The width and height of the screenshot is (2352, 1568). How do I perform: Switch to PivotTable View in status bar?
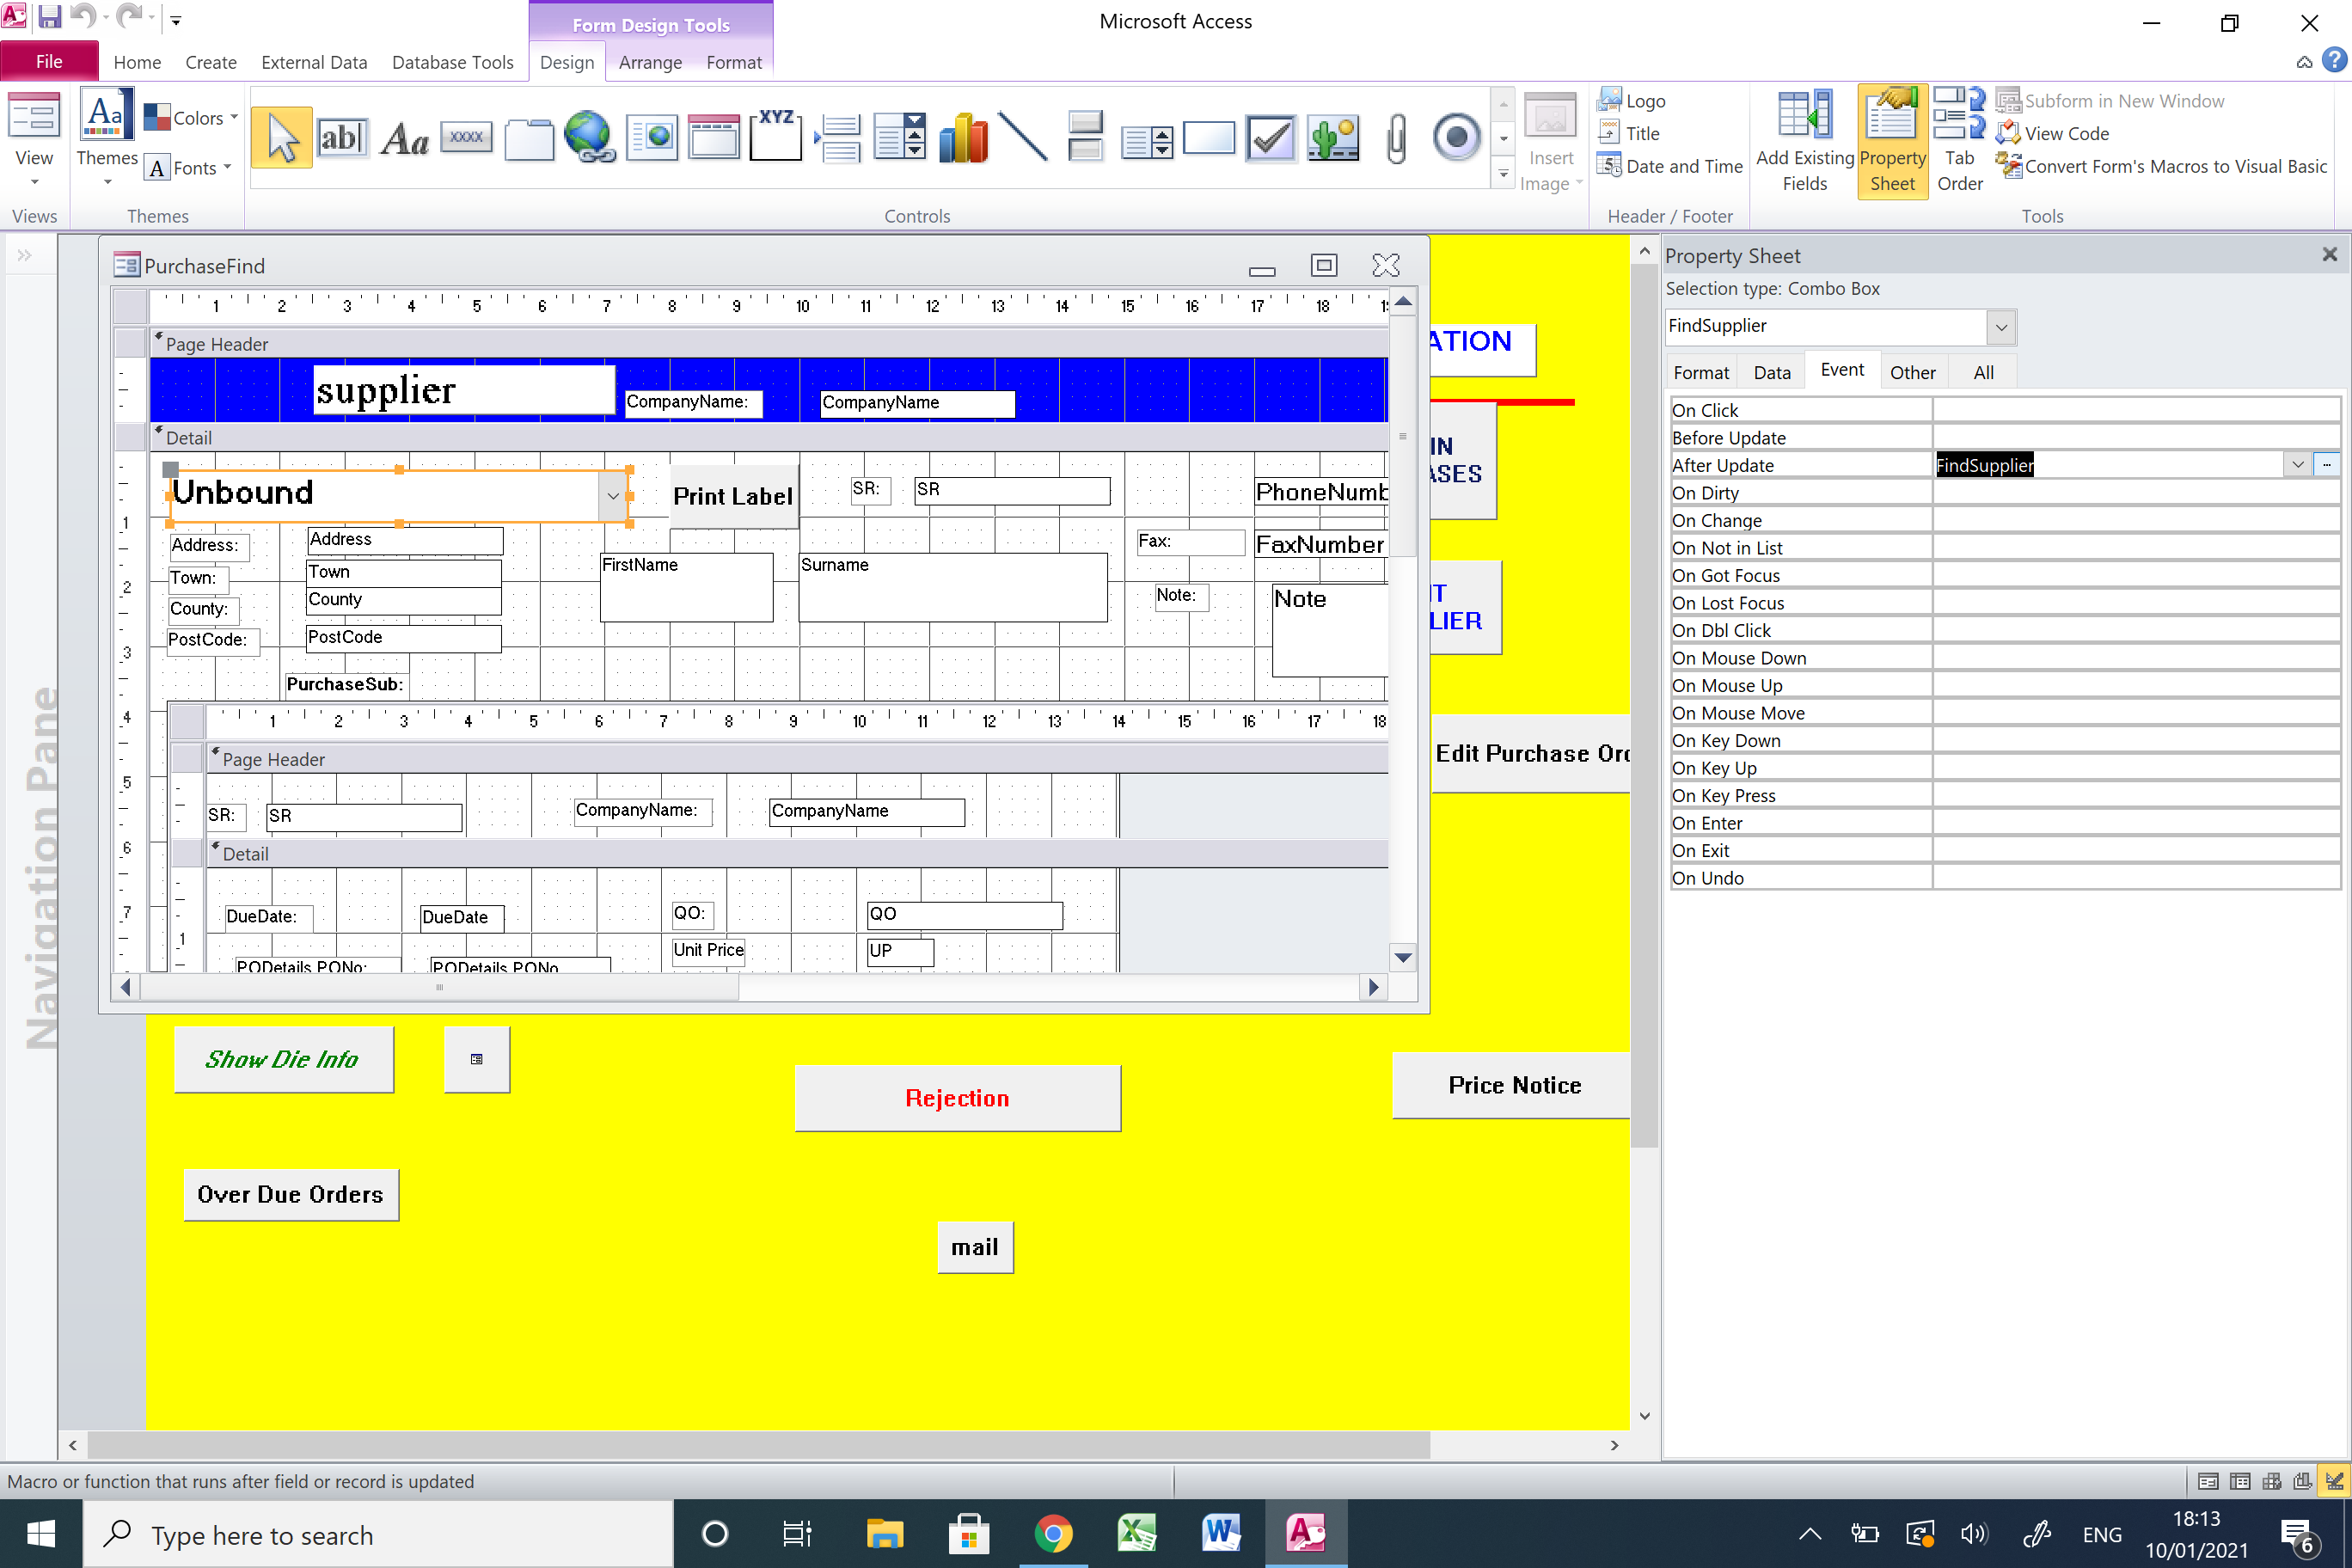click(2271, 1481)
